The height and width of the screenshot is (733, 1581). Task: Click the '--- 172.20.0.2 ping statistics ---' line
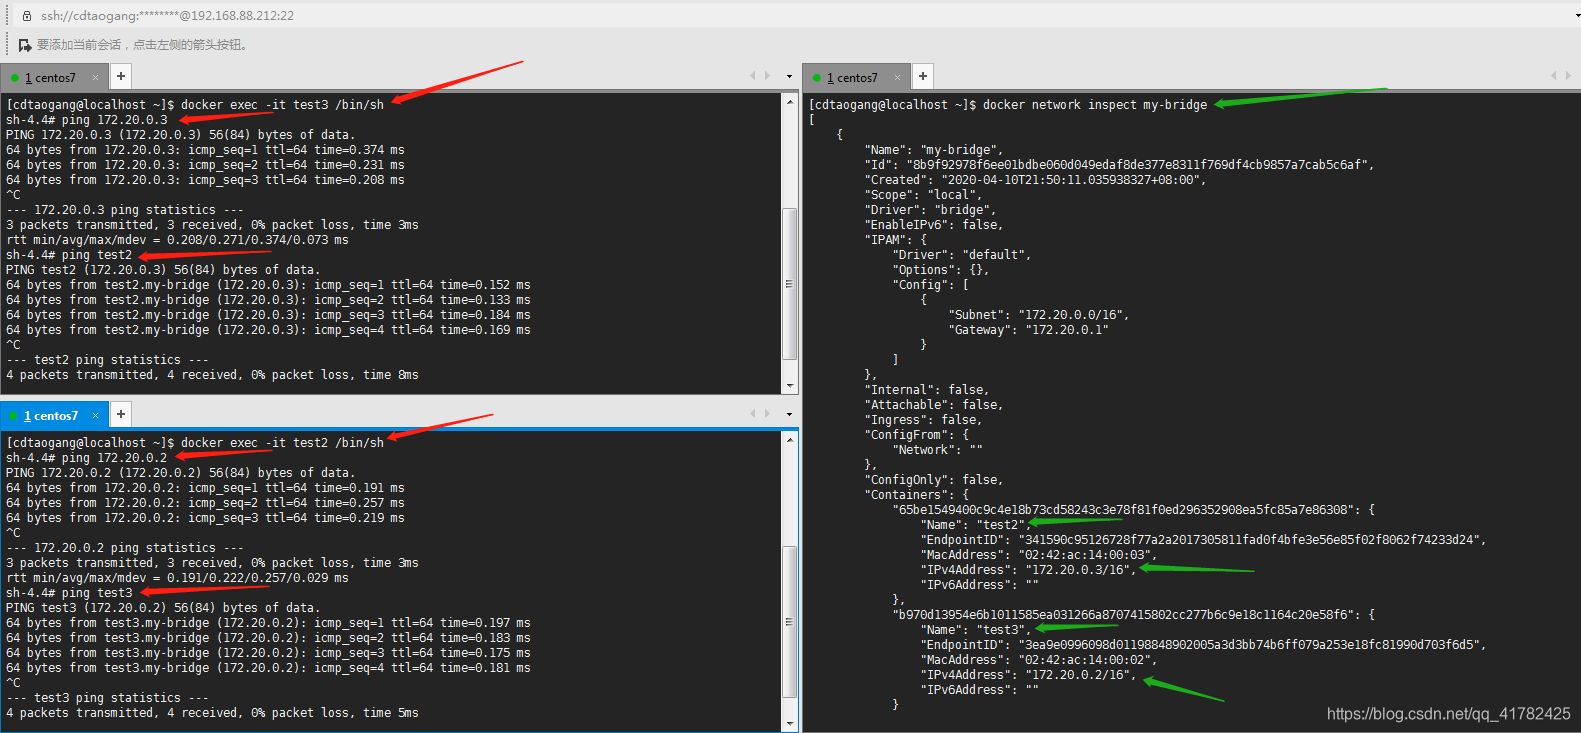pyautogui.click(x=125, y=548)
